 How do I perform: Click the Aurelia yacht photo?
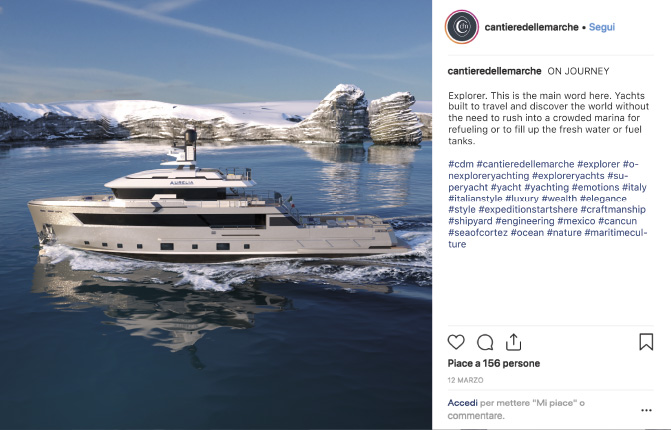click(216, 215)
